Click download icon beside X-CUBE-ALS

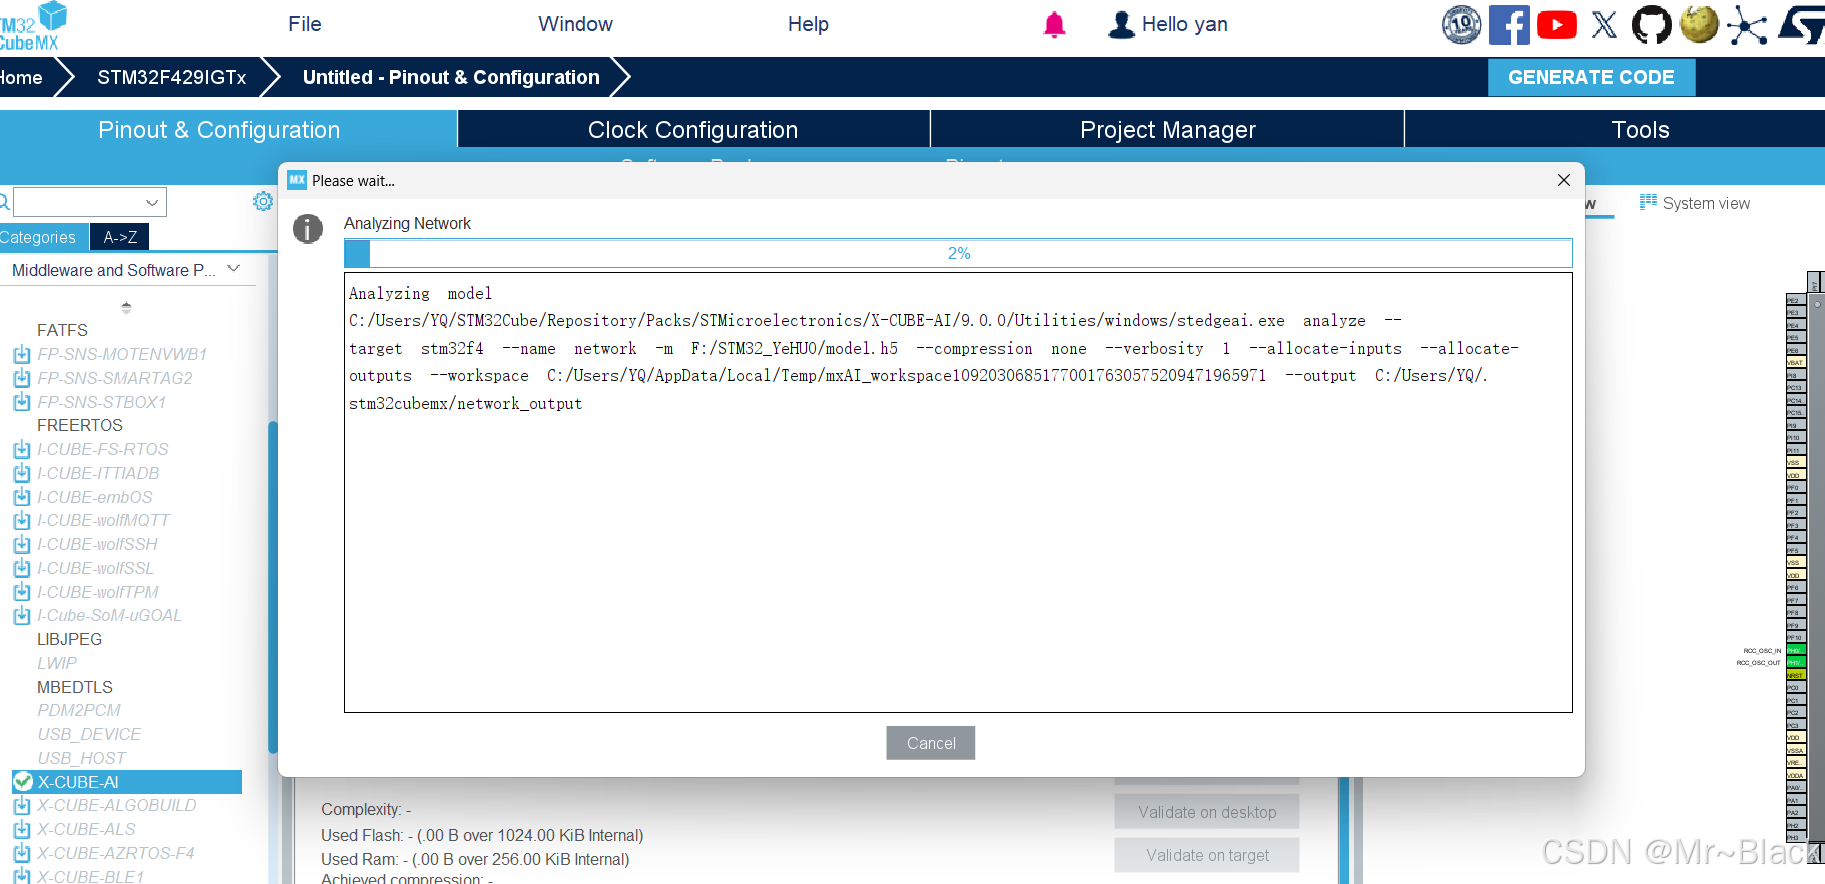[x=22, y=829]
